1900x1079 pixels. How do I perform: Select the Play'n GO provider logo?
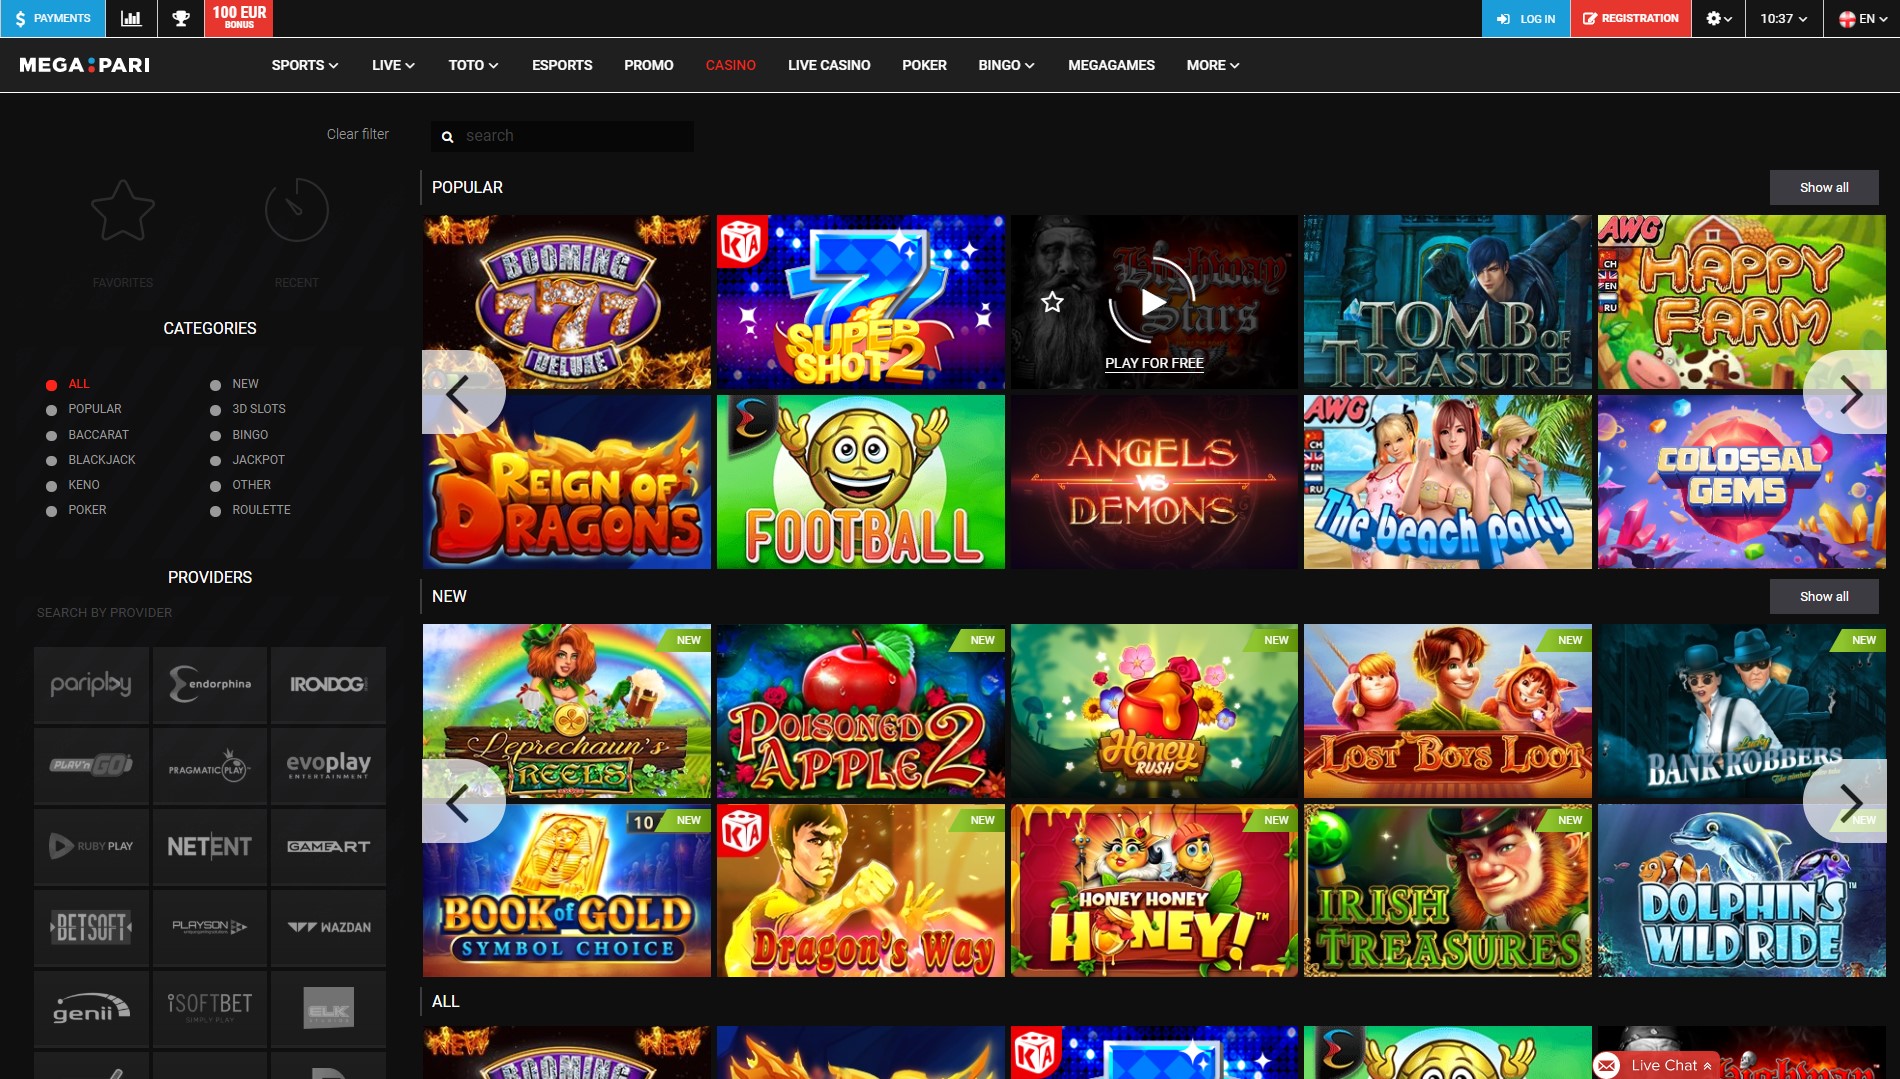[x=91, y=766]
